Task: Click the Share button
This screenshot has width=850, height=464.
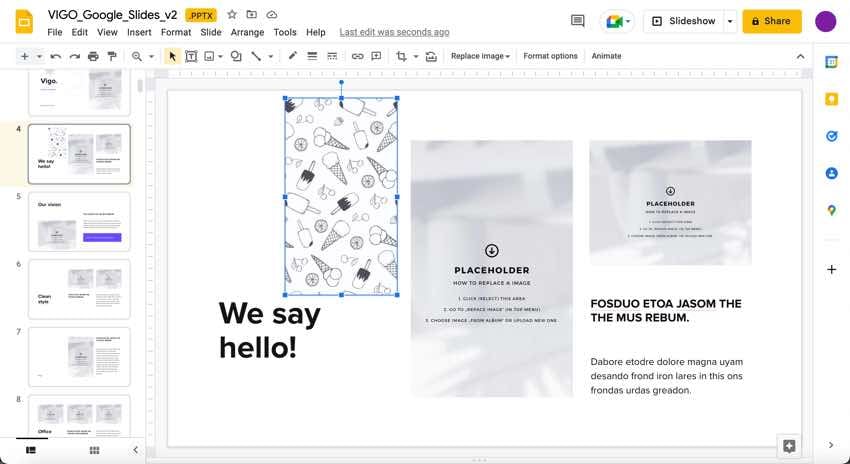Action: (771, 21)
